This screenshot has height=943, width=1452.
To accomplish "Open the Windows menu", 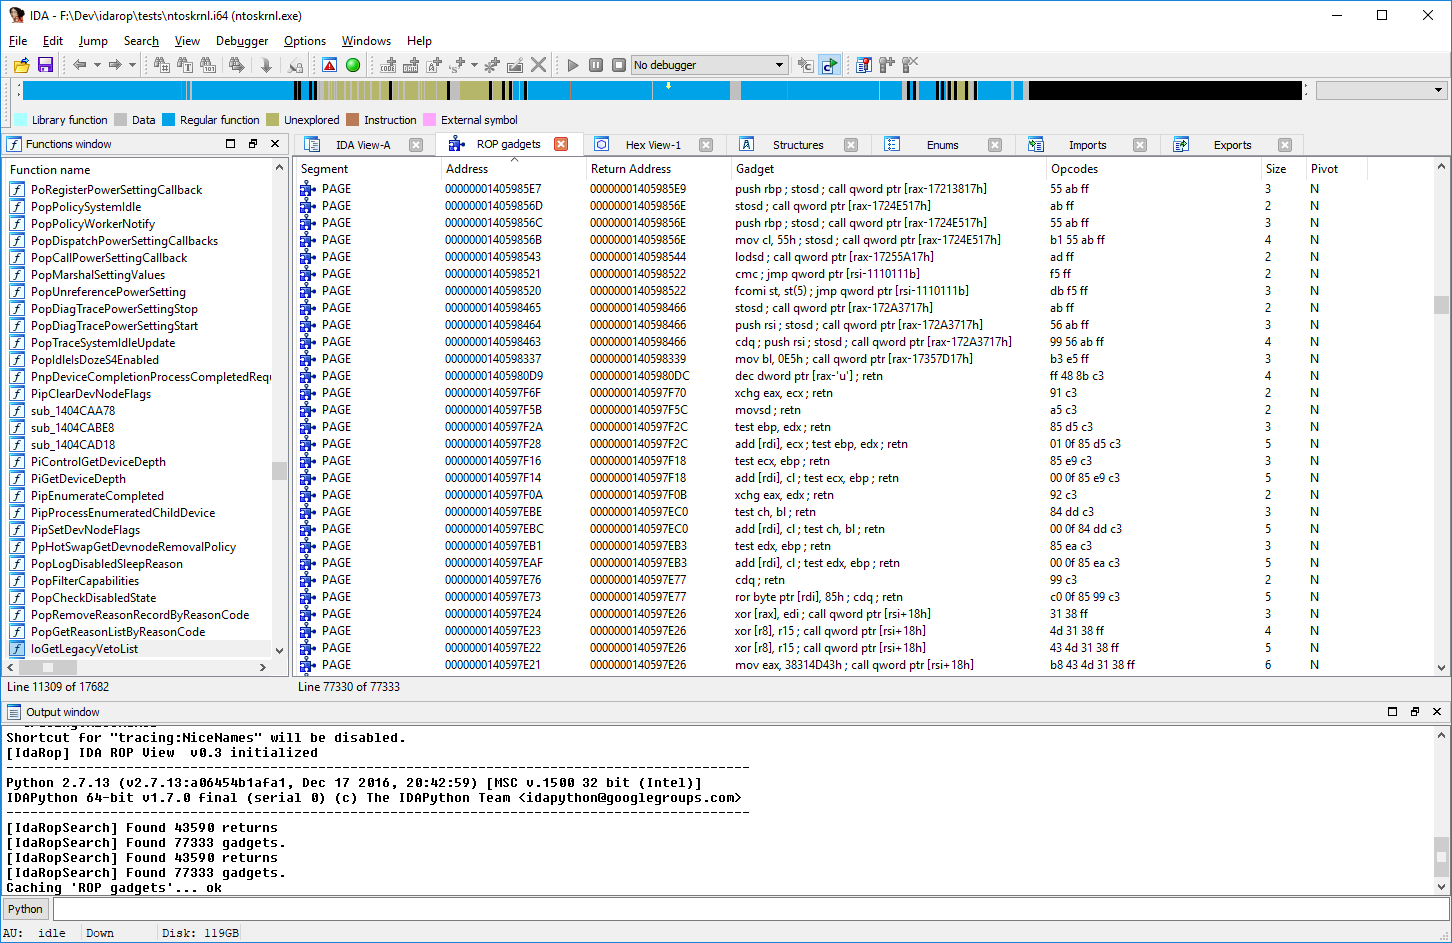I will 366,41.
